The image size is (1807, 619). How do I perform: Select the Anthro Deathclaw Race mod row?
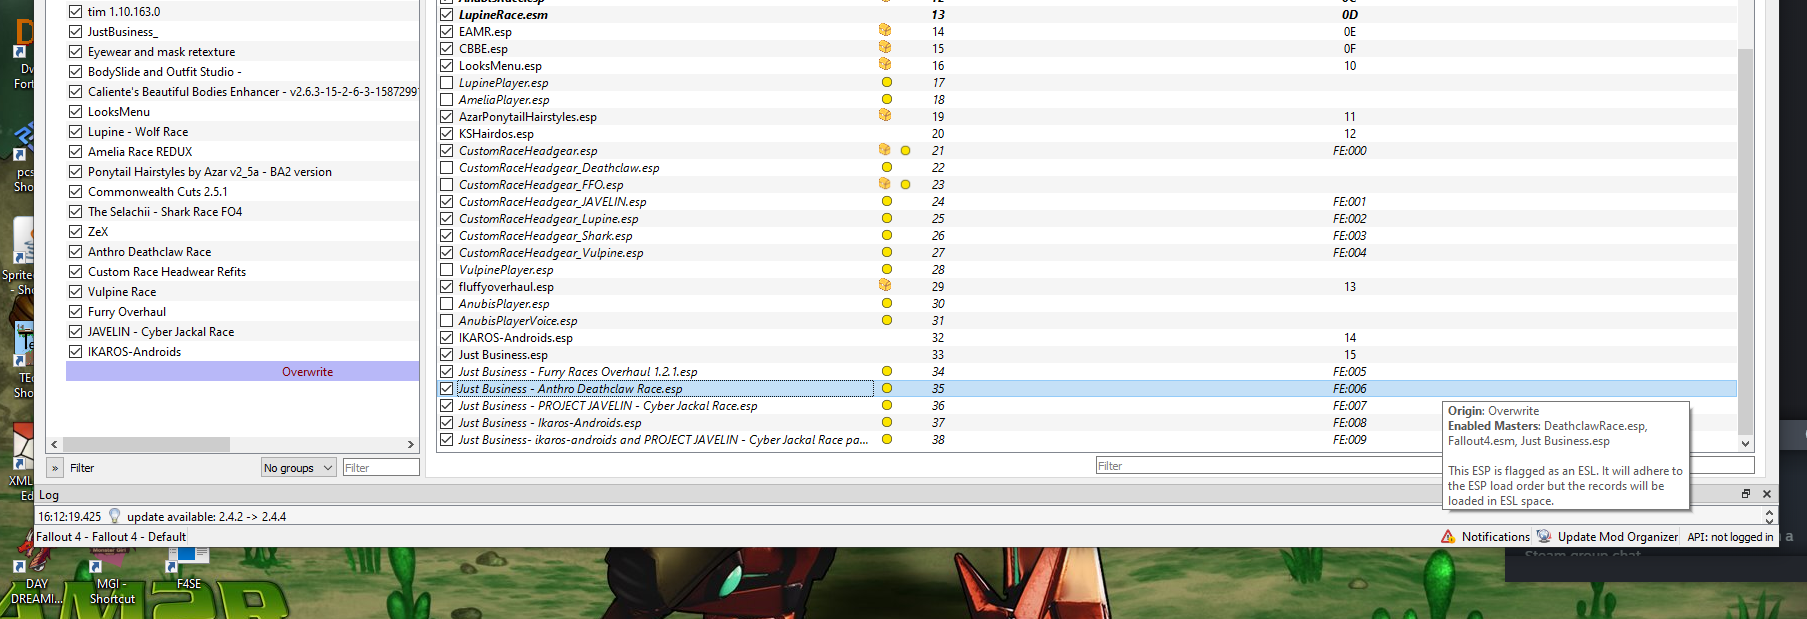(x=243, y=251)
